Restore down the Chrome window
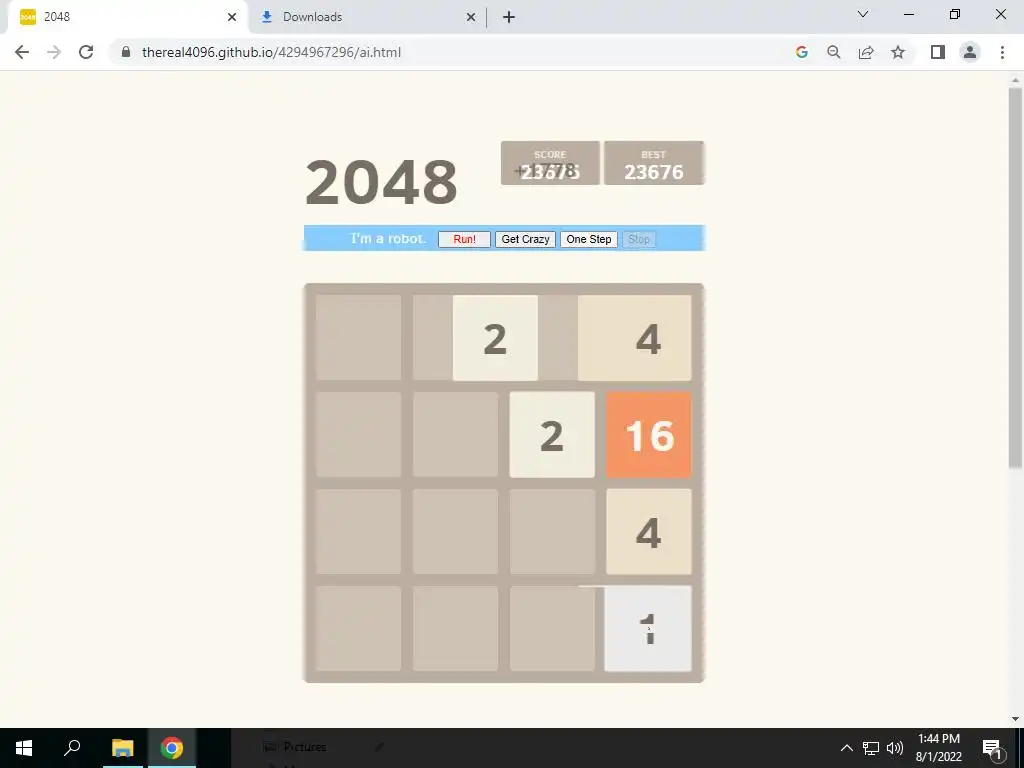This screenshot has height=768, width=1024. tap(955, 14)
